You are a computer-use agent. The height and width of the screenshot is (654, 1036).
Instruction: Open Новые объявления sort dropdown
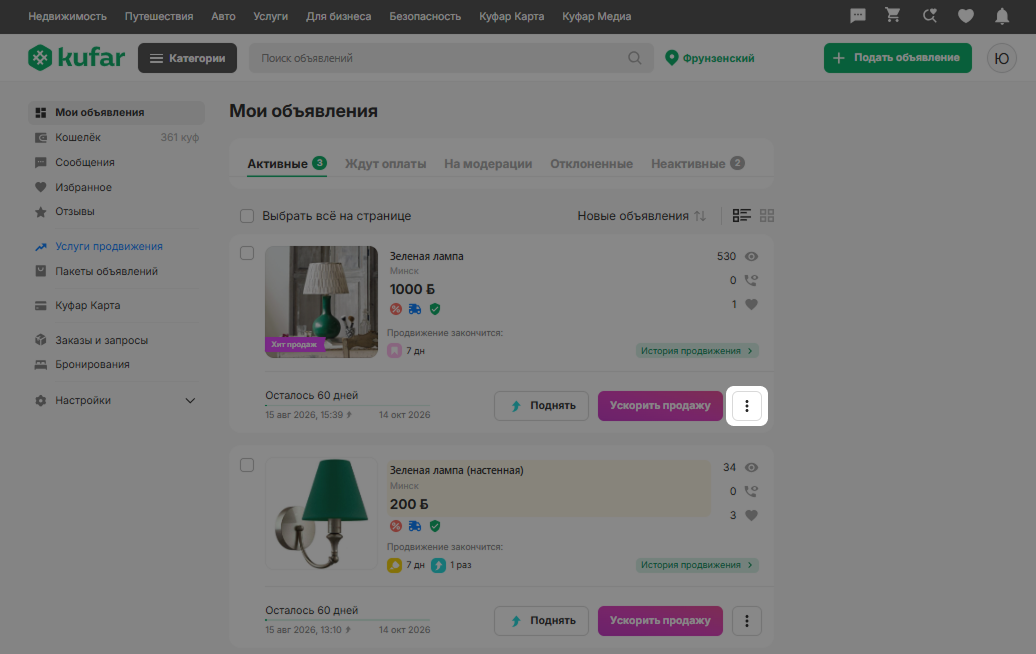click(x=642, y=216)
